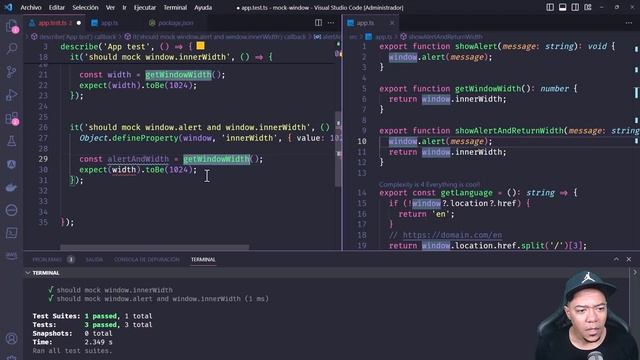The width and height of the screenshot is (640, 360).
Task: Toggle the secondary sidebar layout button
Action: 575,7
